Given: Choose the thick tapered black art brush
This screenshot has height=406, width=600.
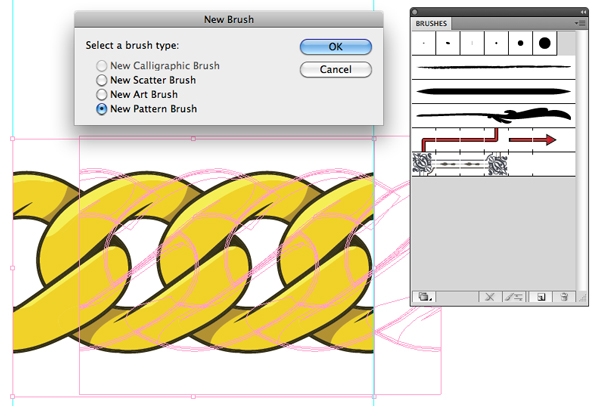Looking at the screenshot, I should pyautogui.click(x=494, y=91).
